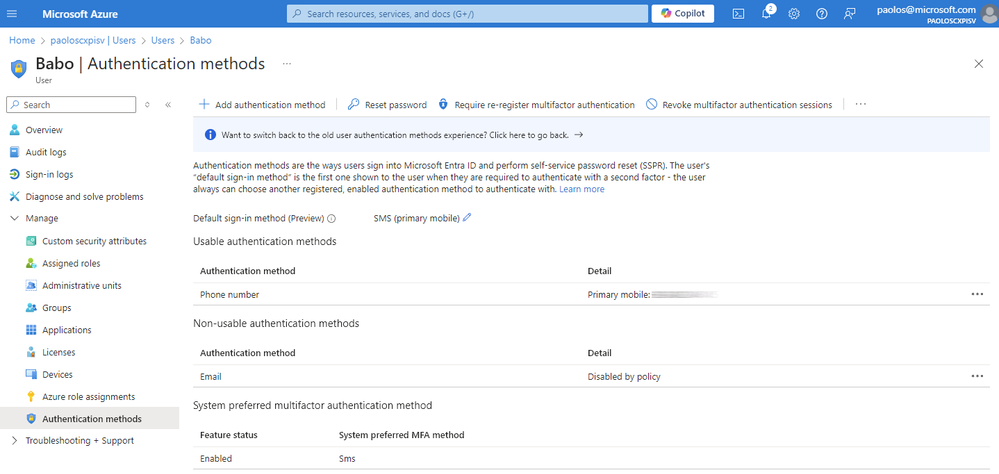The image size is (999, 474).
Task: Click the Copilot button
Action: coord(682,13)
